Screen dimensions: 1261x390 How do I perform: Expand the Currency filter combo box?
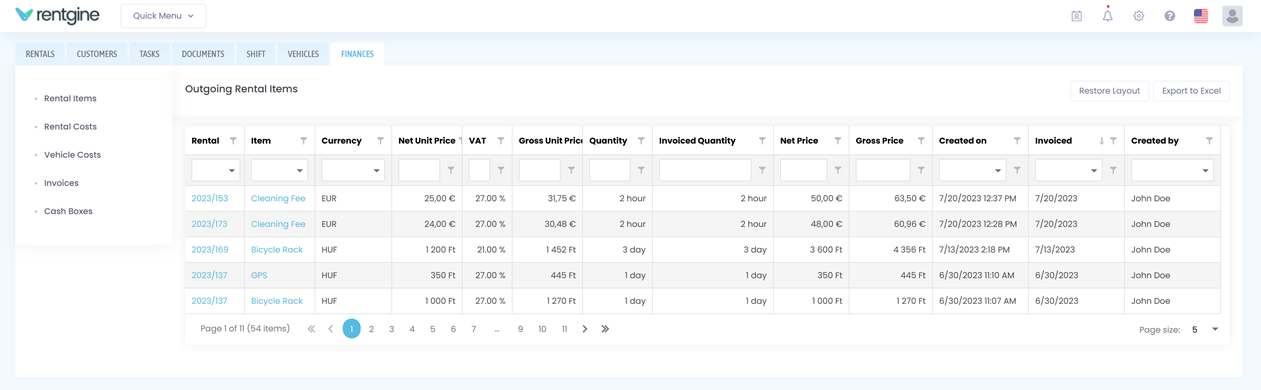[376, 171]
